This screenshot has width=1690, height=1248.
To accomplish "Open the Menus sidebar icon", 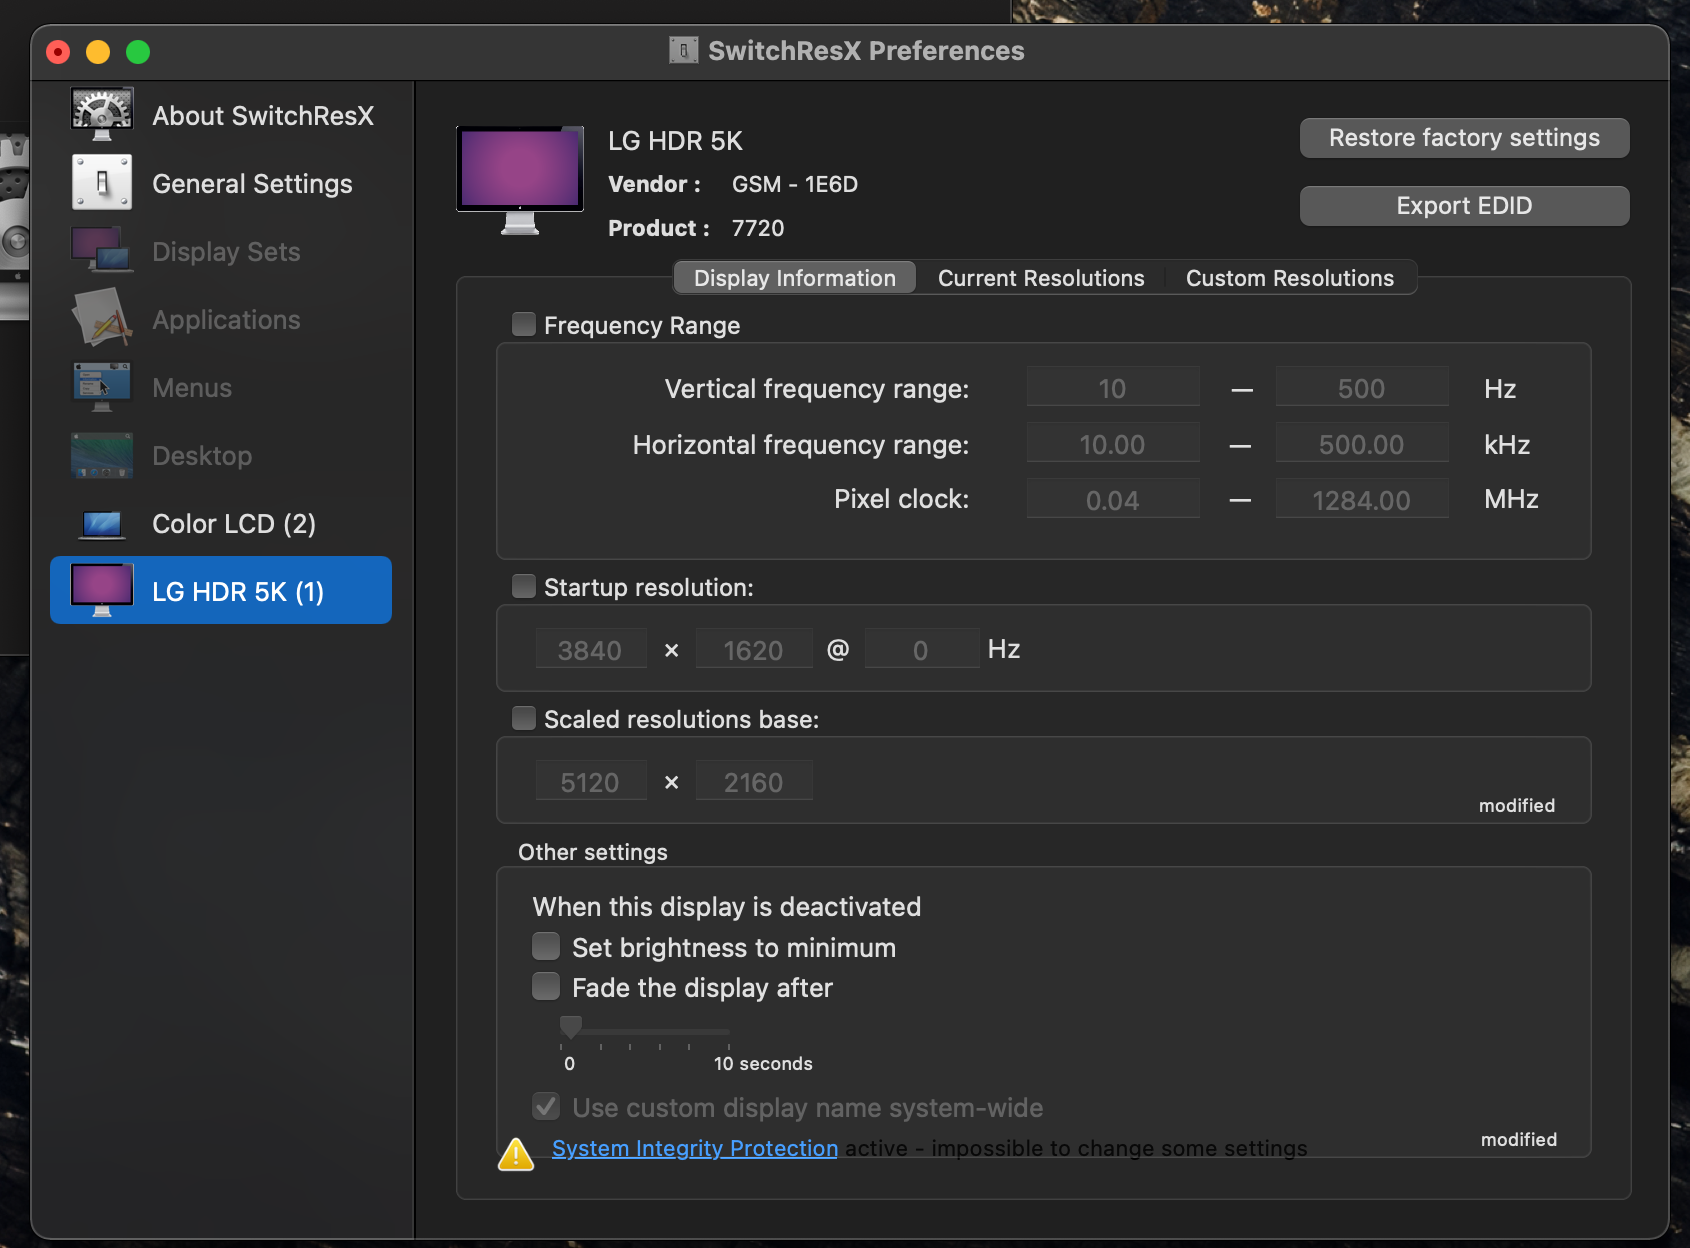I will point(102,387).
